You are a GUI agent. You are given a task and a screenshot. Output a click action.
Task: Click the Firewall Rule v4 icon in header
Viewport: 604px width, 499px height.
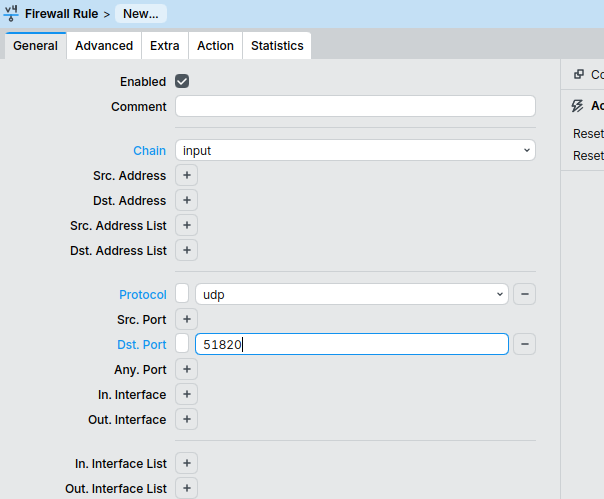coord(11,13)
